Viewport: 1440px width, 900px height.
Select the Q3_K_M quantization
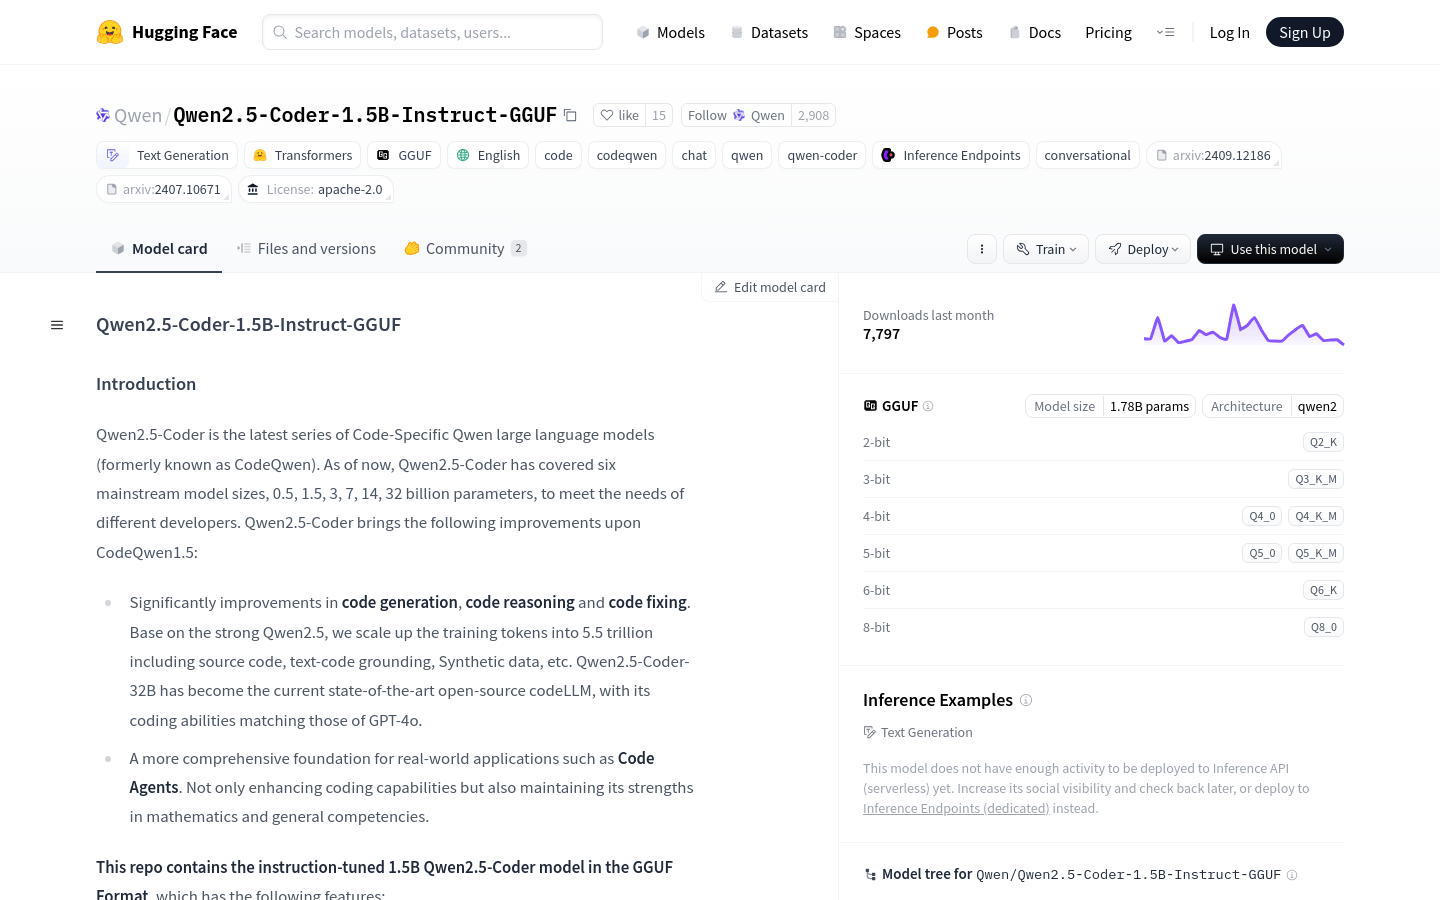coord(1315,479)
